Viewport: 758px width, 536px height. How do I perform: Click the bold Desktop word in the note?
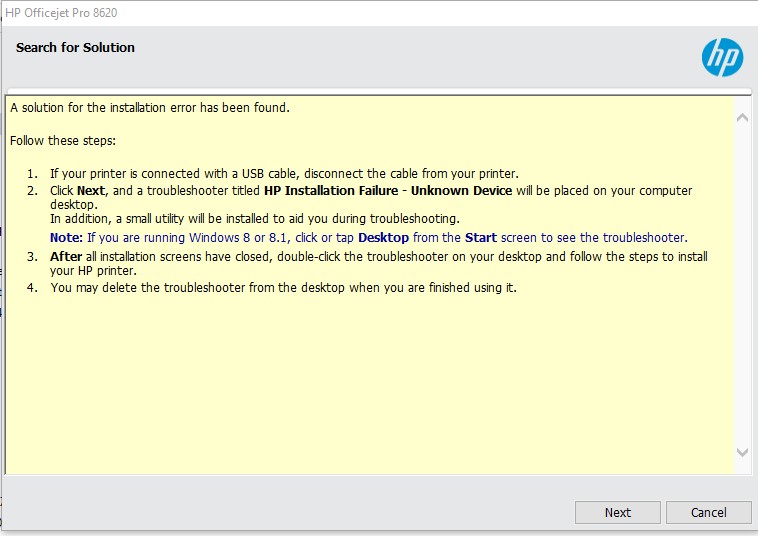coord(383,237)
